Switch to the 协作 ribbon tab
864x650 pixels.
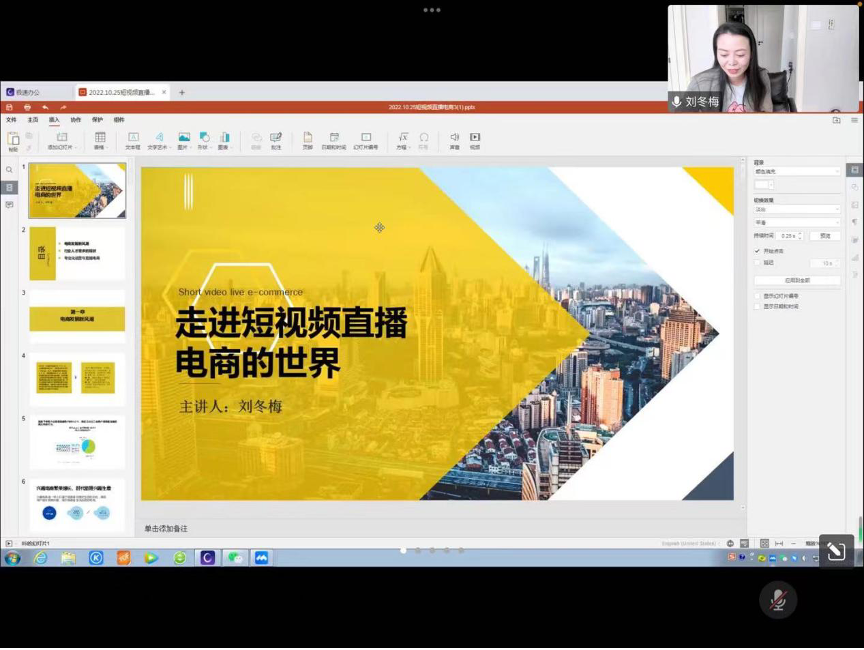76,119
